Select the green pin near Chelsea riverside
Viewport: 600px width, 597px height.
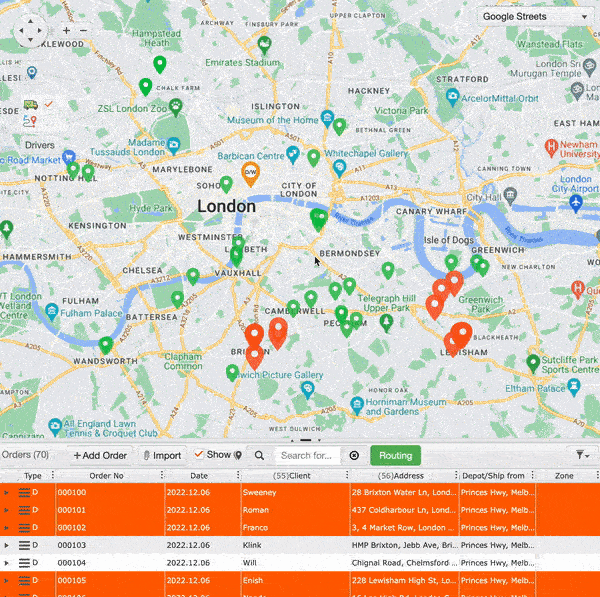pyautogui.click(x=193, y=276)
